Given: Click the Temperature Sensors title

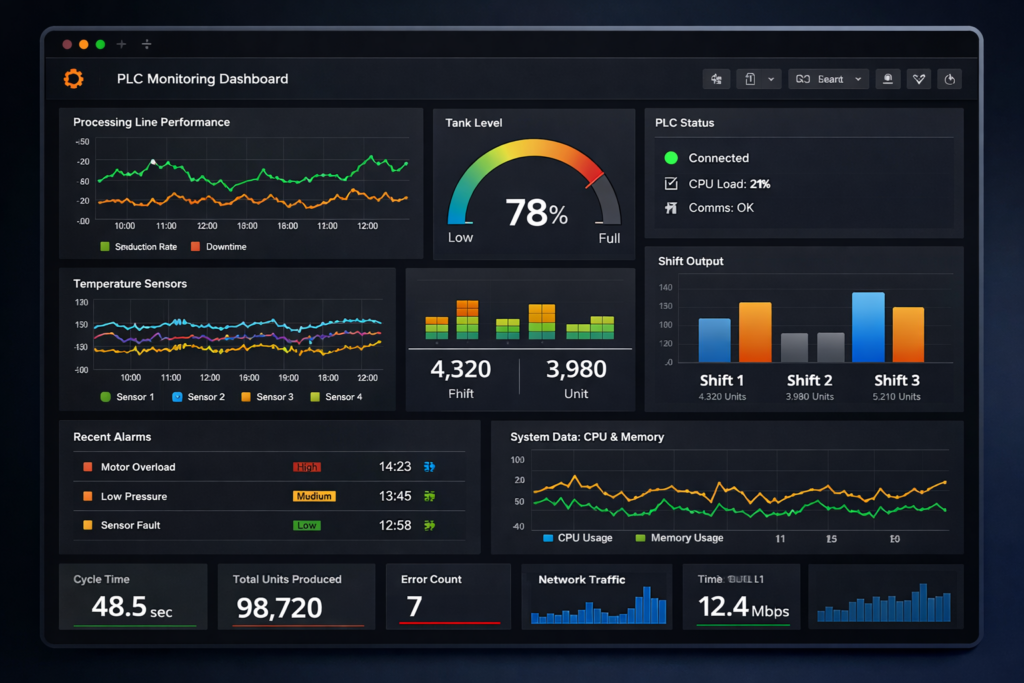Looking at the screenshot, I should pos(130,283).
